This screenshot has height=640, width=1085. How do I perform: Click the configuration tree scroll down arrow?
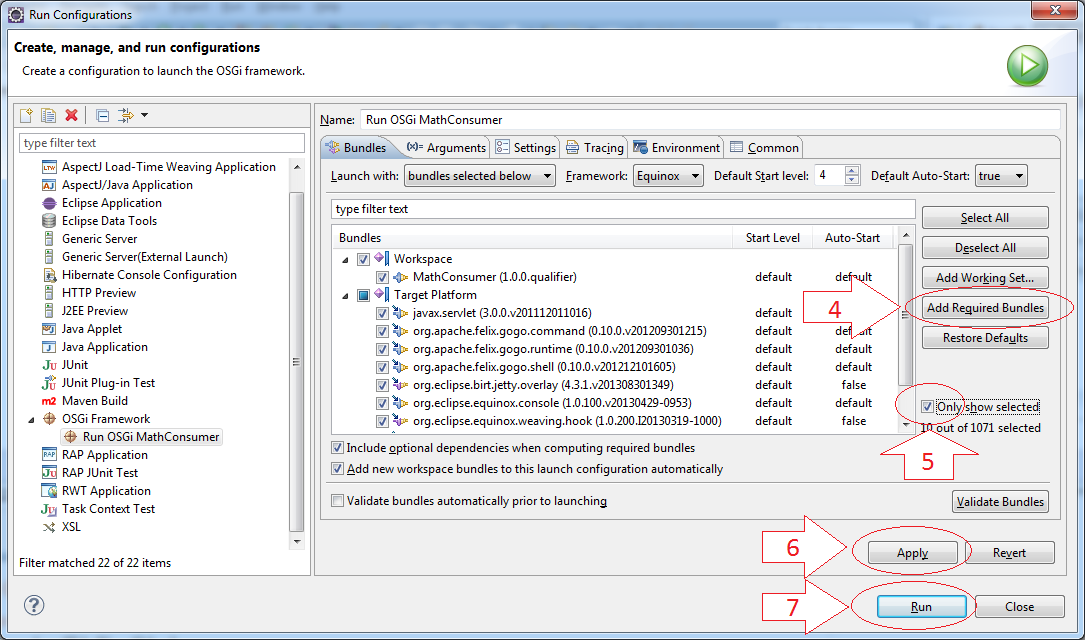point(297,542)
